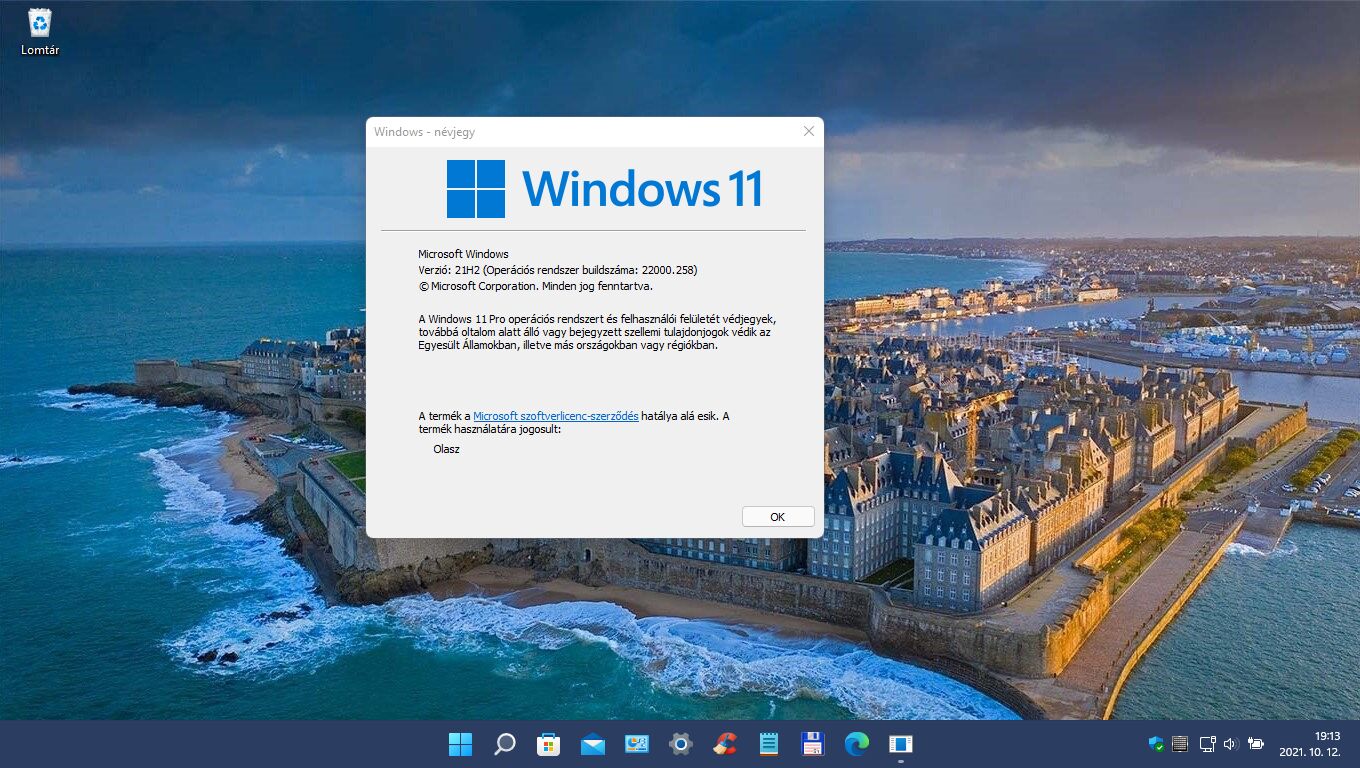Click the licensed user name 'Olasz'
Viewport: 1360px width, 768px height.
click(x=446, y=449)
